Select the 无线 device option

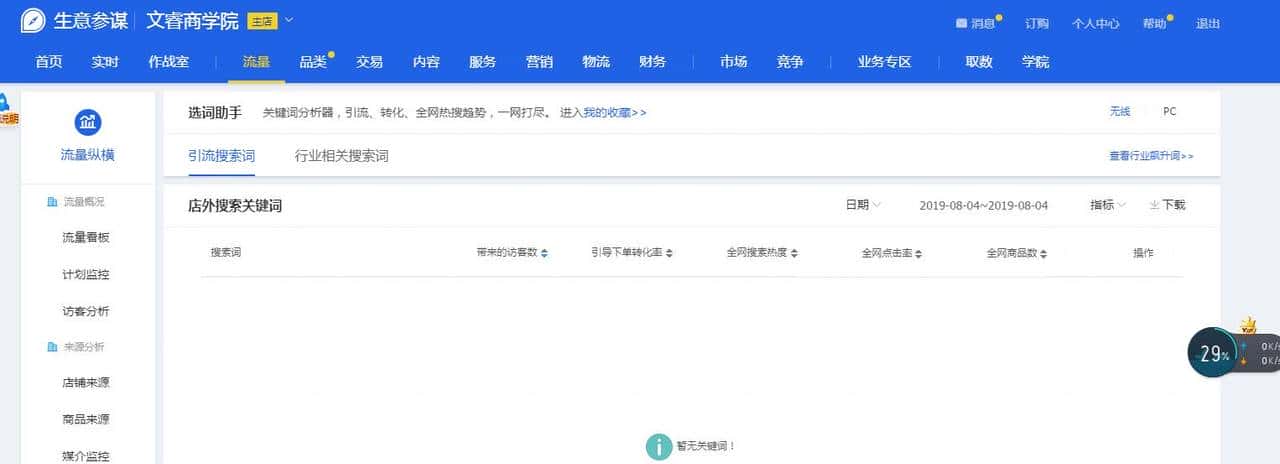(1120, 112)
